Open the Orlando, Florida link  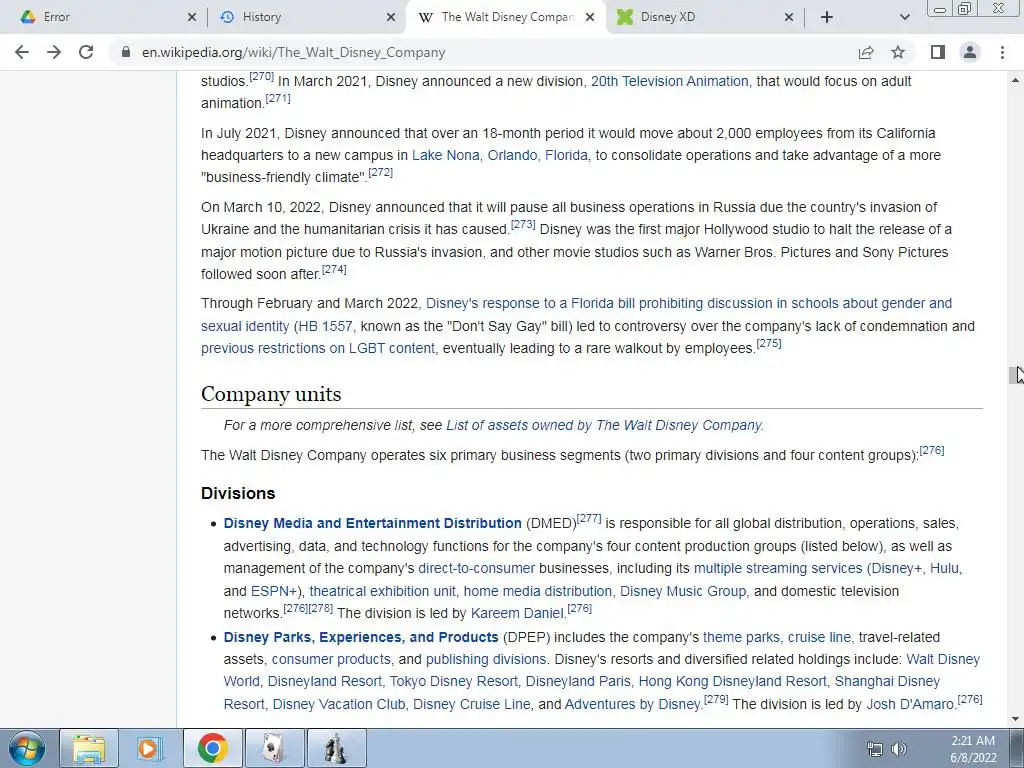(537, 155)
